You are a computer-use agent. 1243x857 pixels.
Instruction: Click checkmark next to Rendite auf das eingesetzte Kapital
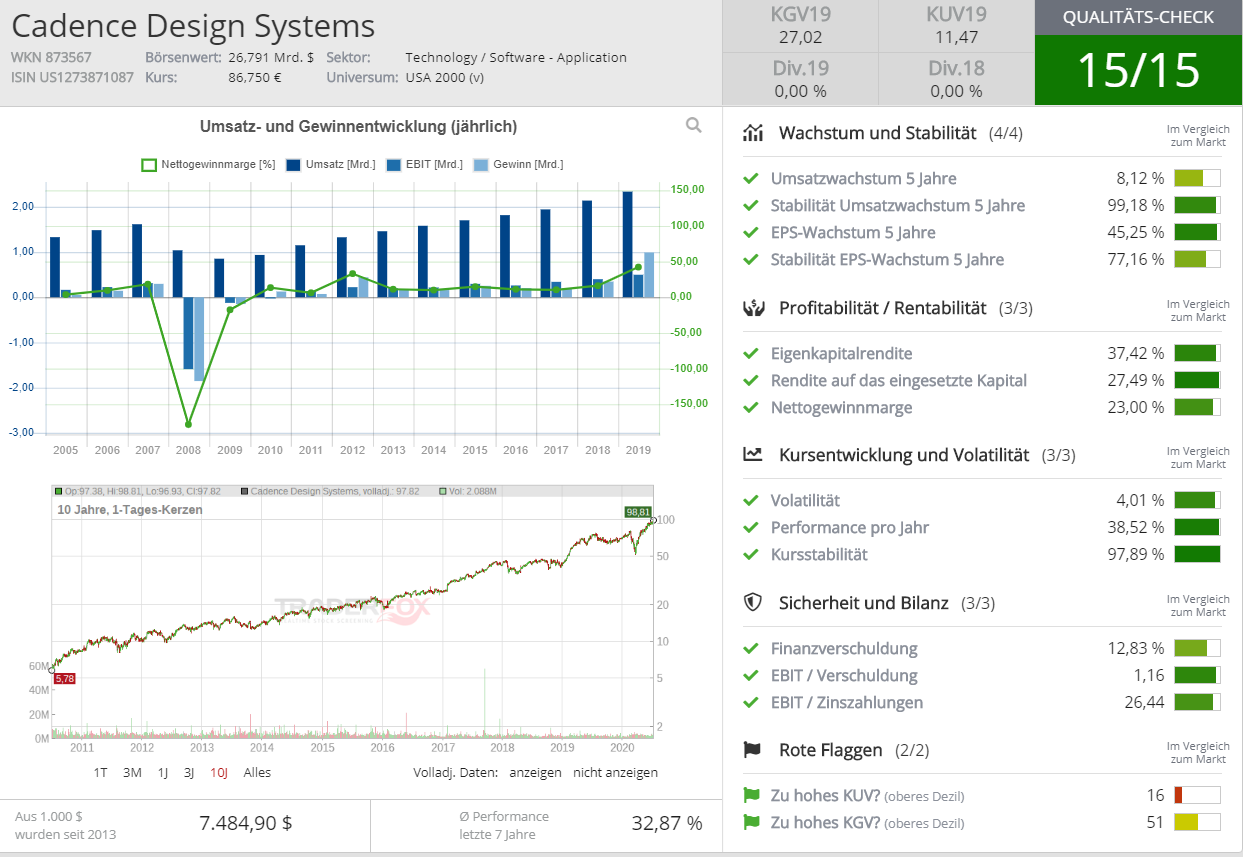(x=751, y=381)
